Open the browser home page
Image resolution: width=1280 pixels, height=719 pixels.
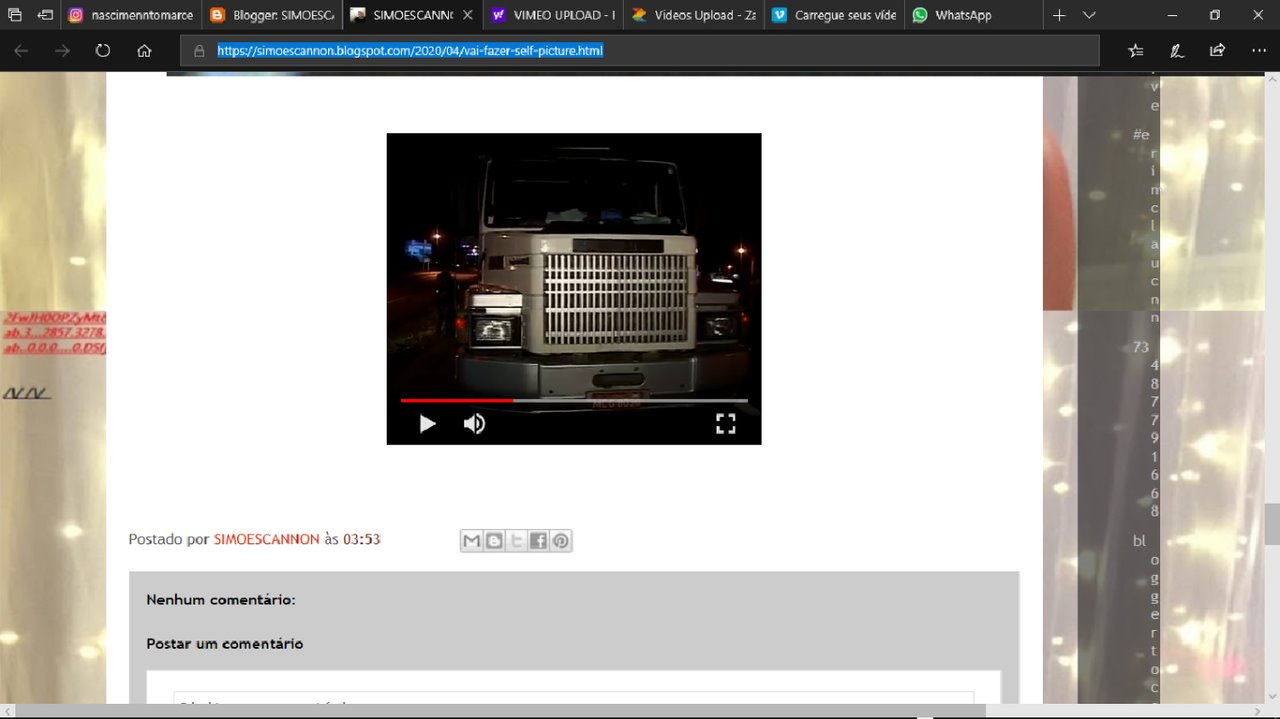tap(144, 50)
